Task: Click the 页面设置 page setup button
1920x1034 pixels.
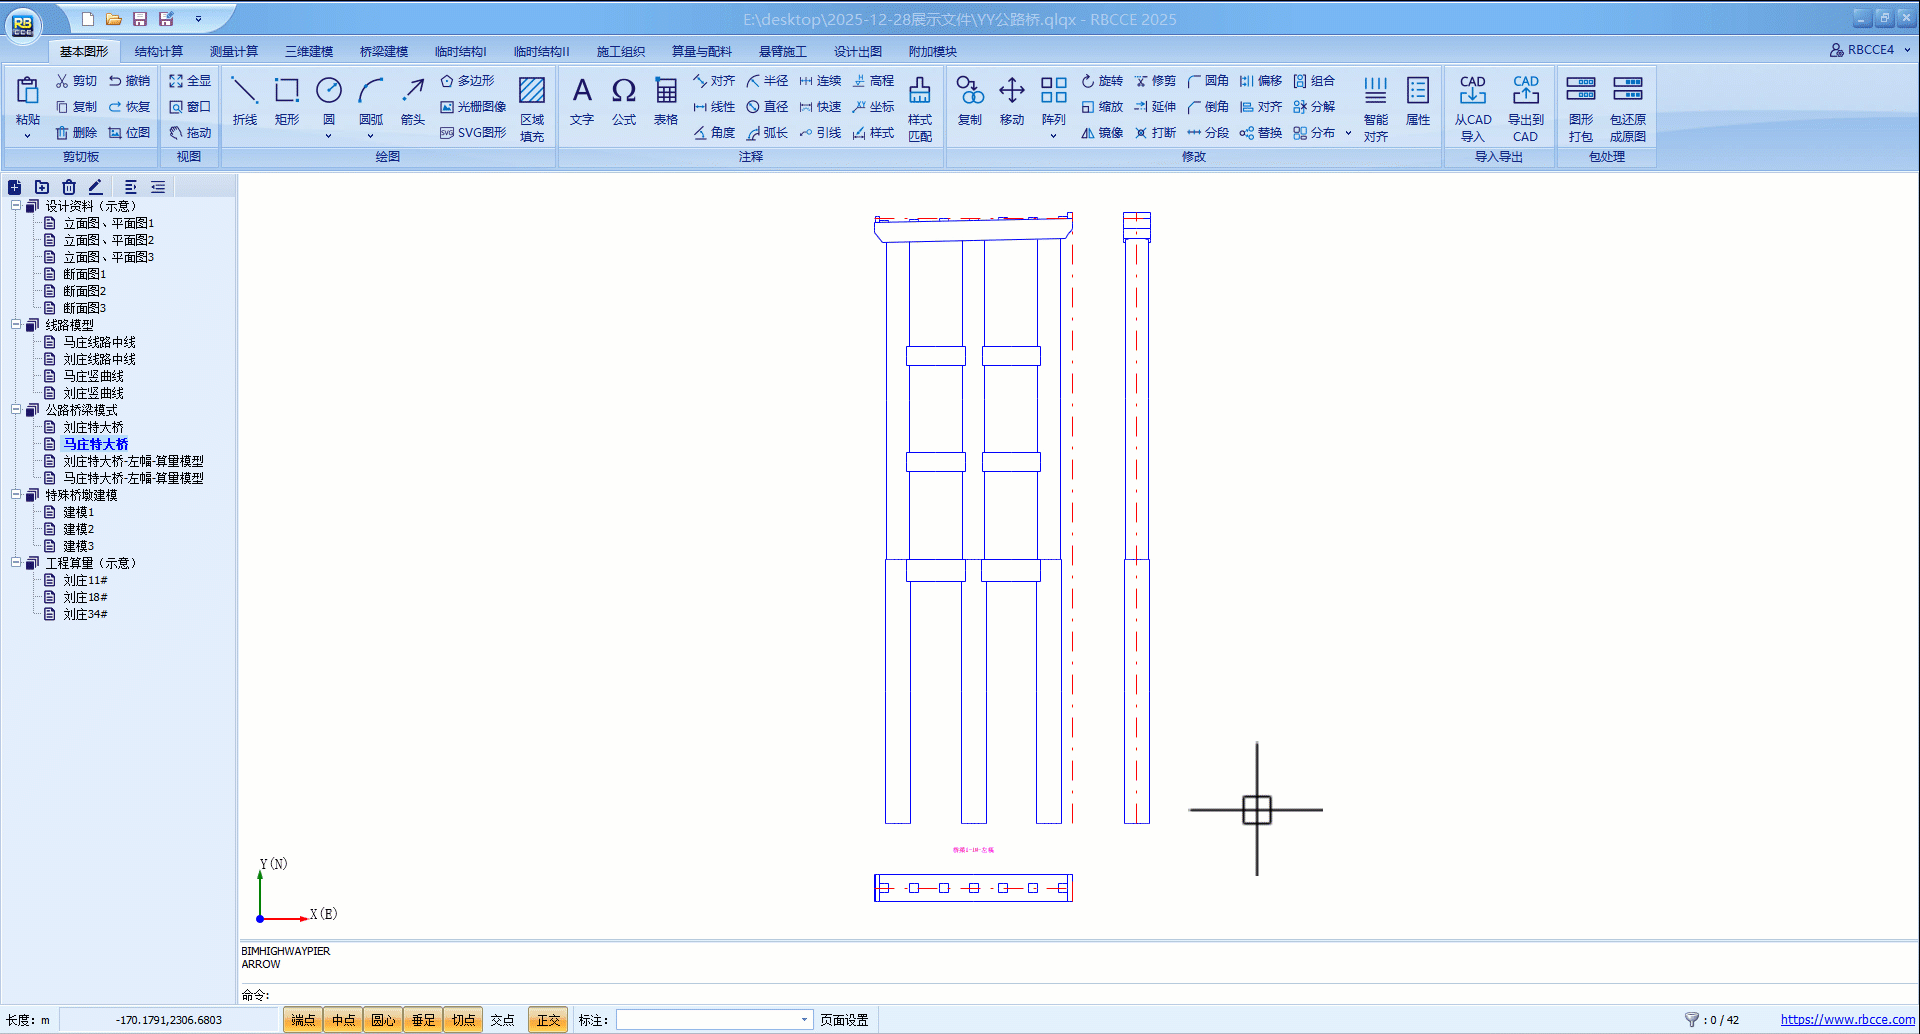Action: point(844,1020)
